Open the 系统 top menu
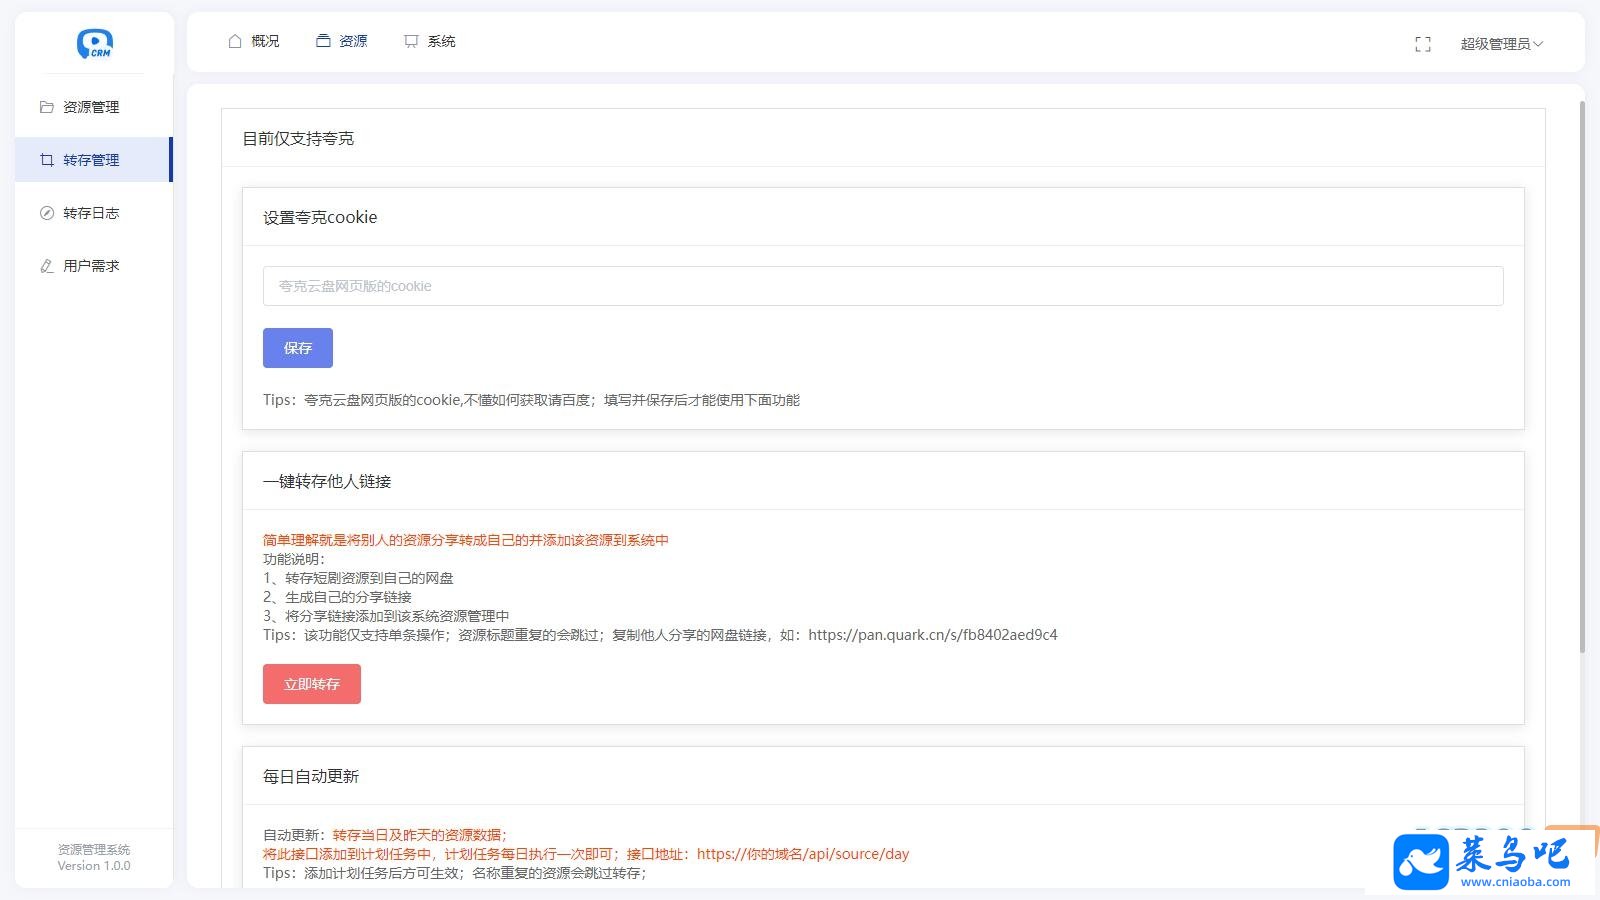Viewport: 1600px width, 900px height. click(430, 41)
